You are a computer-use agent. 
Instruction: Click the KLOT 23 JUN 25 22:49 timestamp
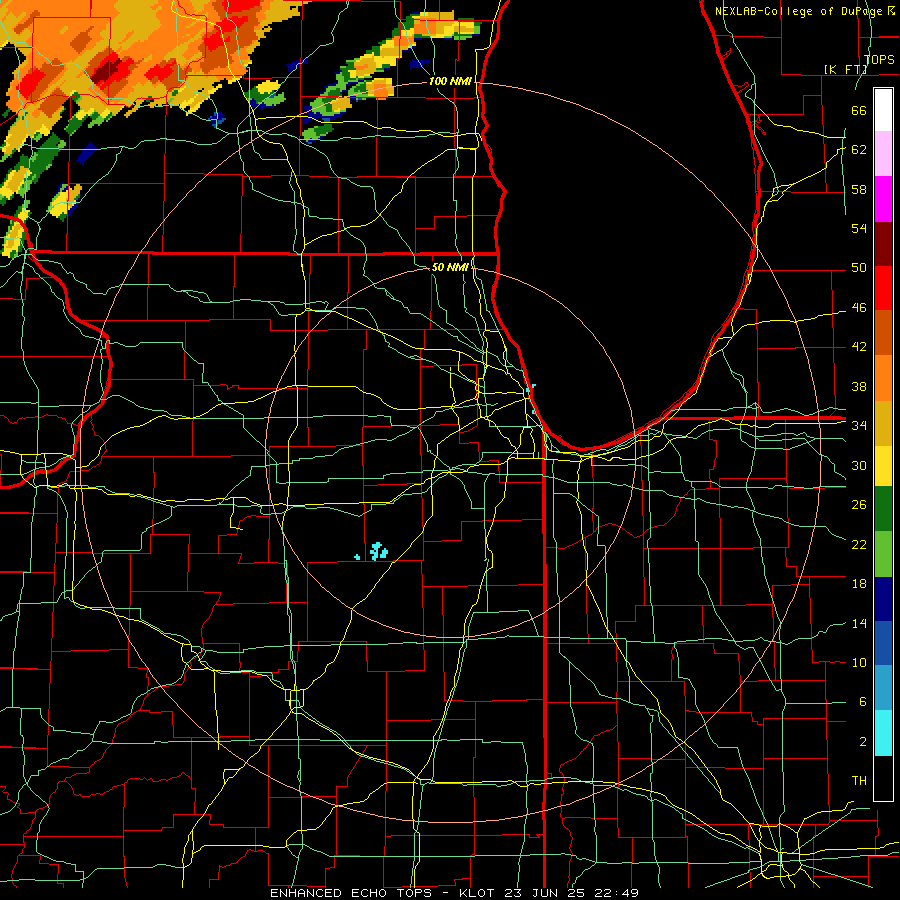point(549,893)
